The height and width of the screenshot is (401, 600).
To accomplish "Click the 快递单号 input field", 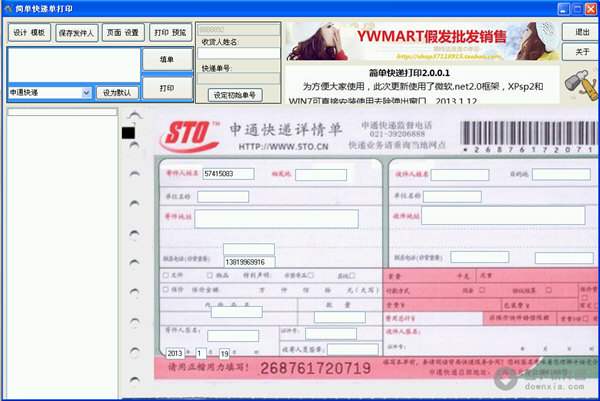I will (239, 78).
